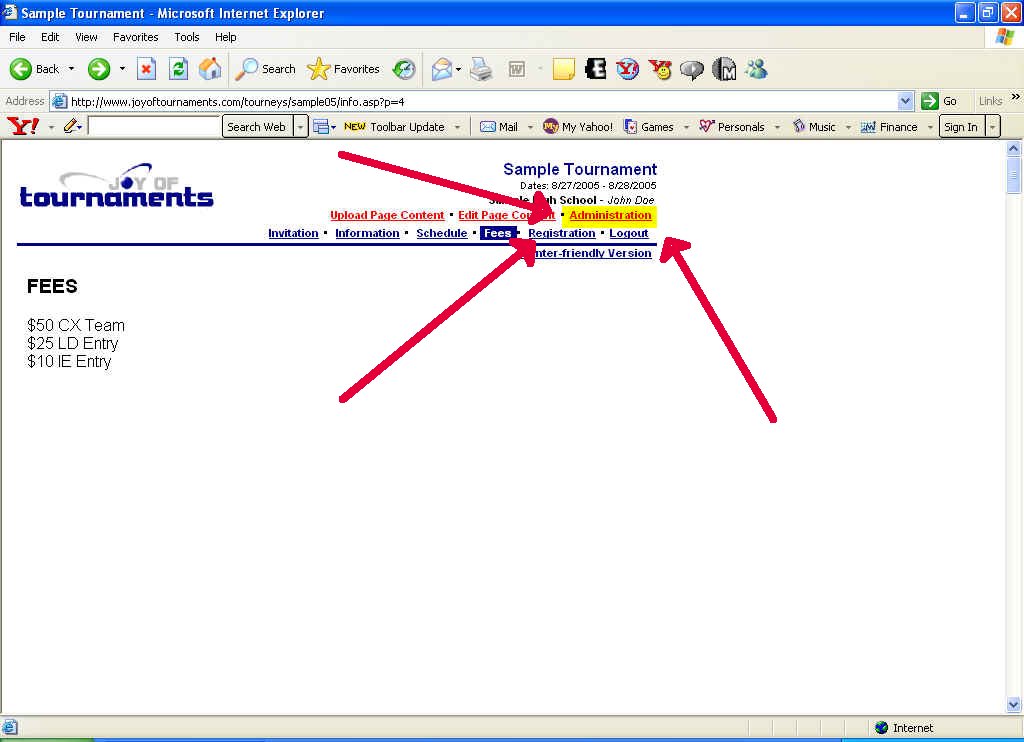Image resolution: width=1024 pixels, height=742 pixels.
Task: Click the Go button beside address bar
Action: 940,101
